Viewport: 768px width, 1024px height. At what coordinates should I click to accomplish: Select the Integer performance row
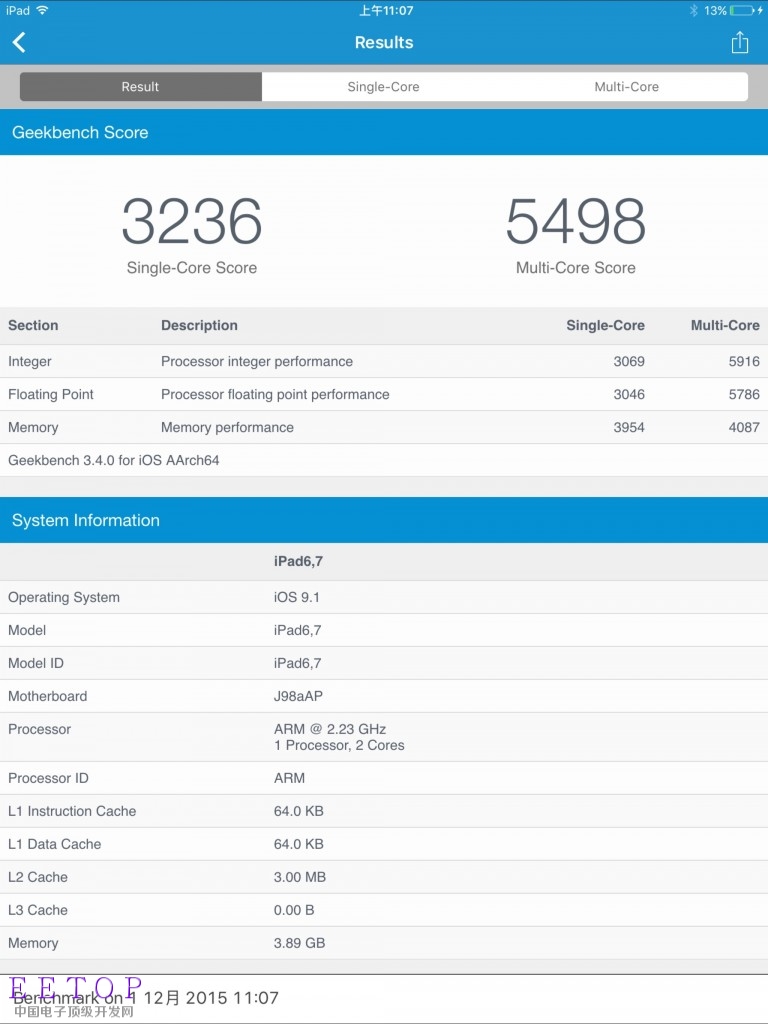click(x=384, y=361)
